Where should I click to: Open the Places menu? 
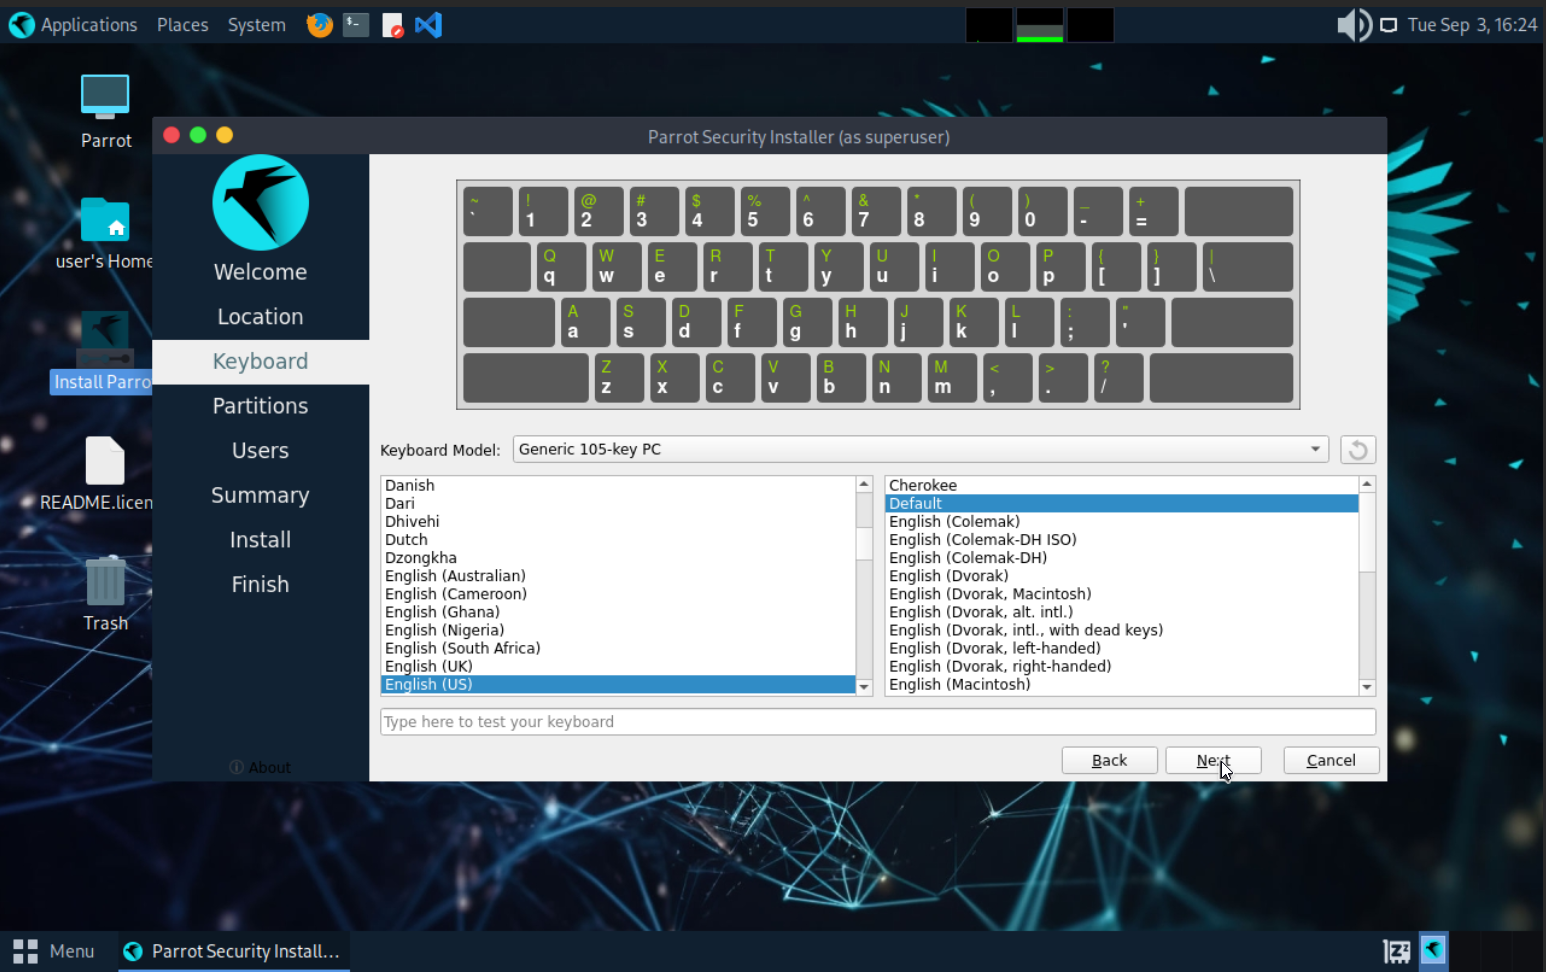click(182, 25)
